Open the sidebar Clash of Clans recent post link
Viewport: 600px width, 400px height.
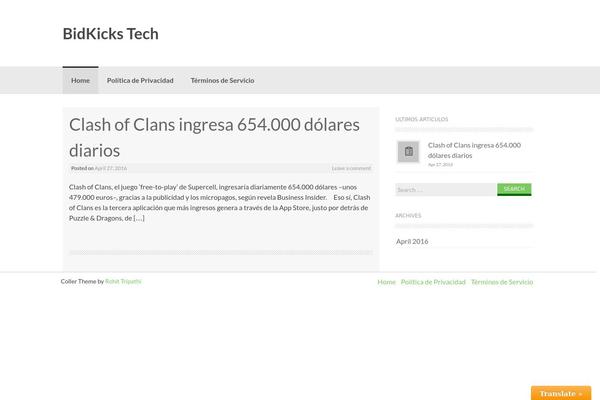[x=473, y=150]
